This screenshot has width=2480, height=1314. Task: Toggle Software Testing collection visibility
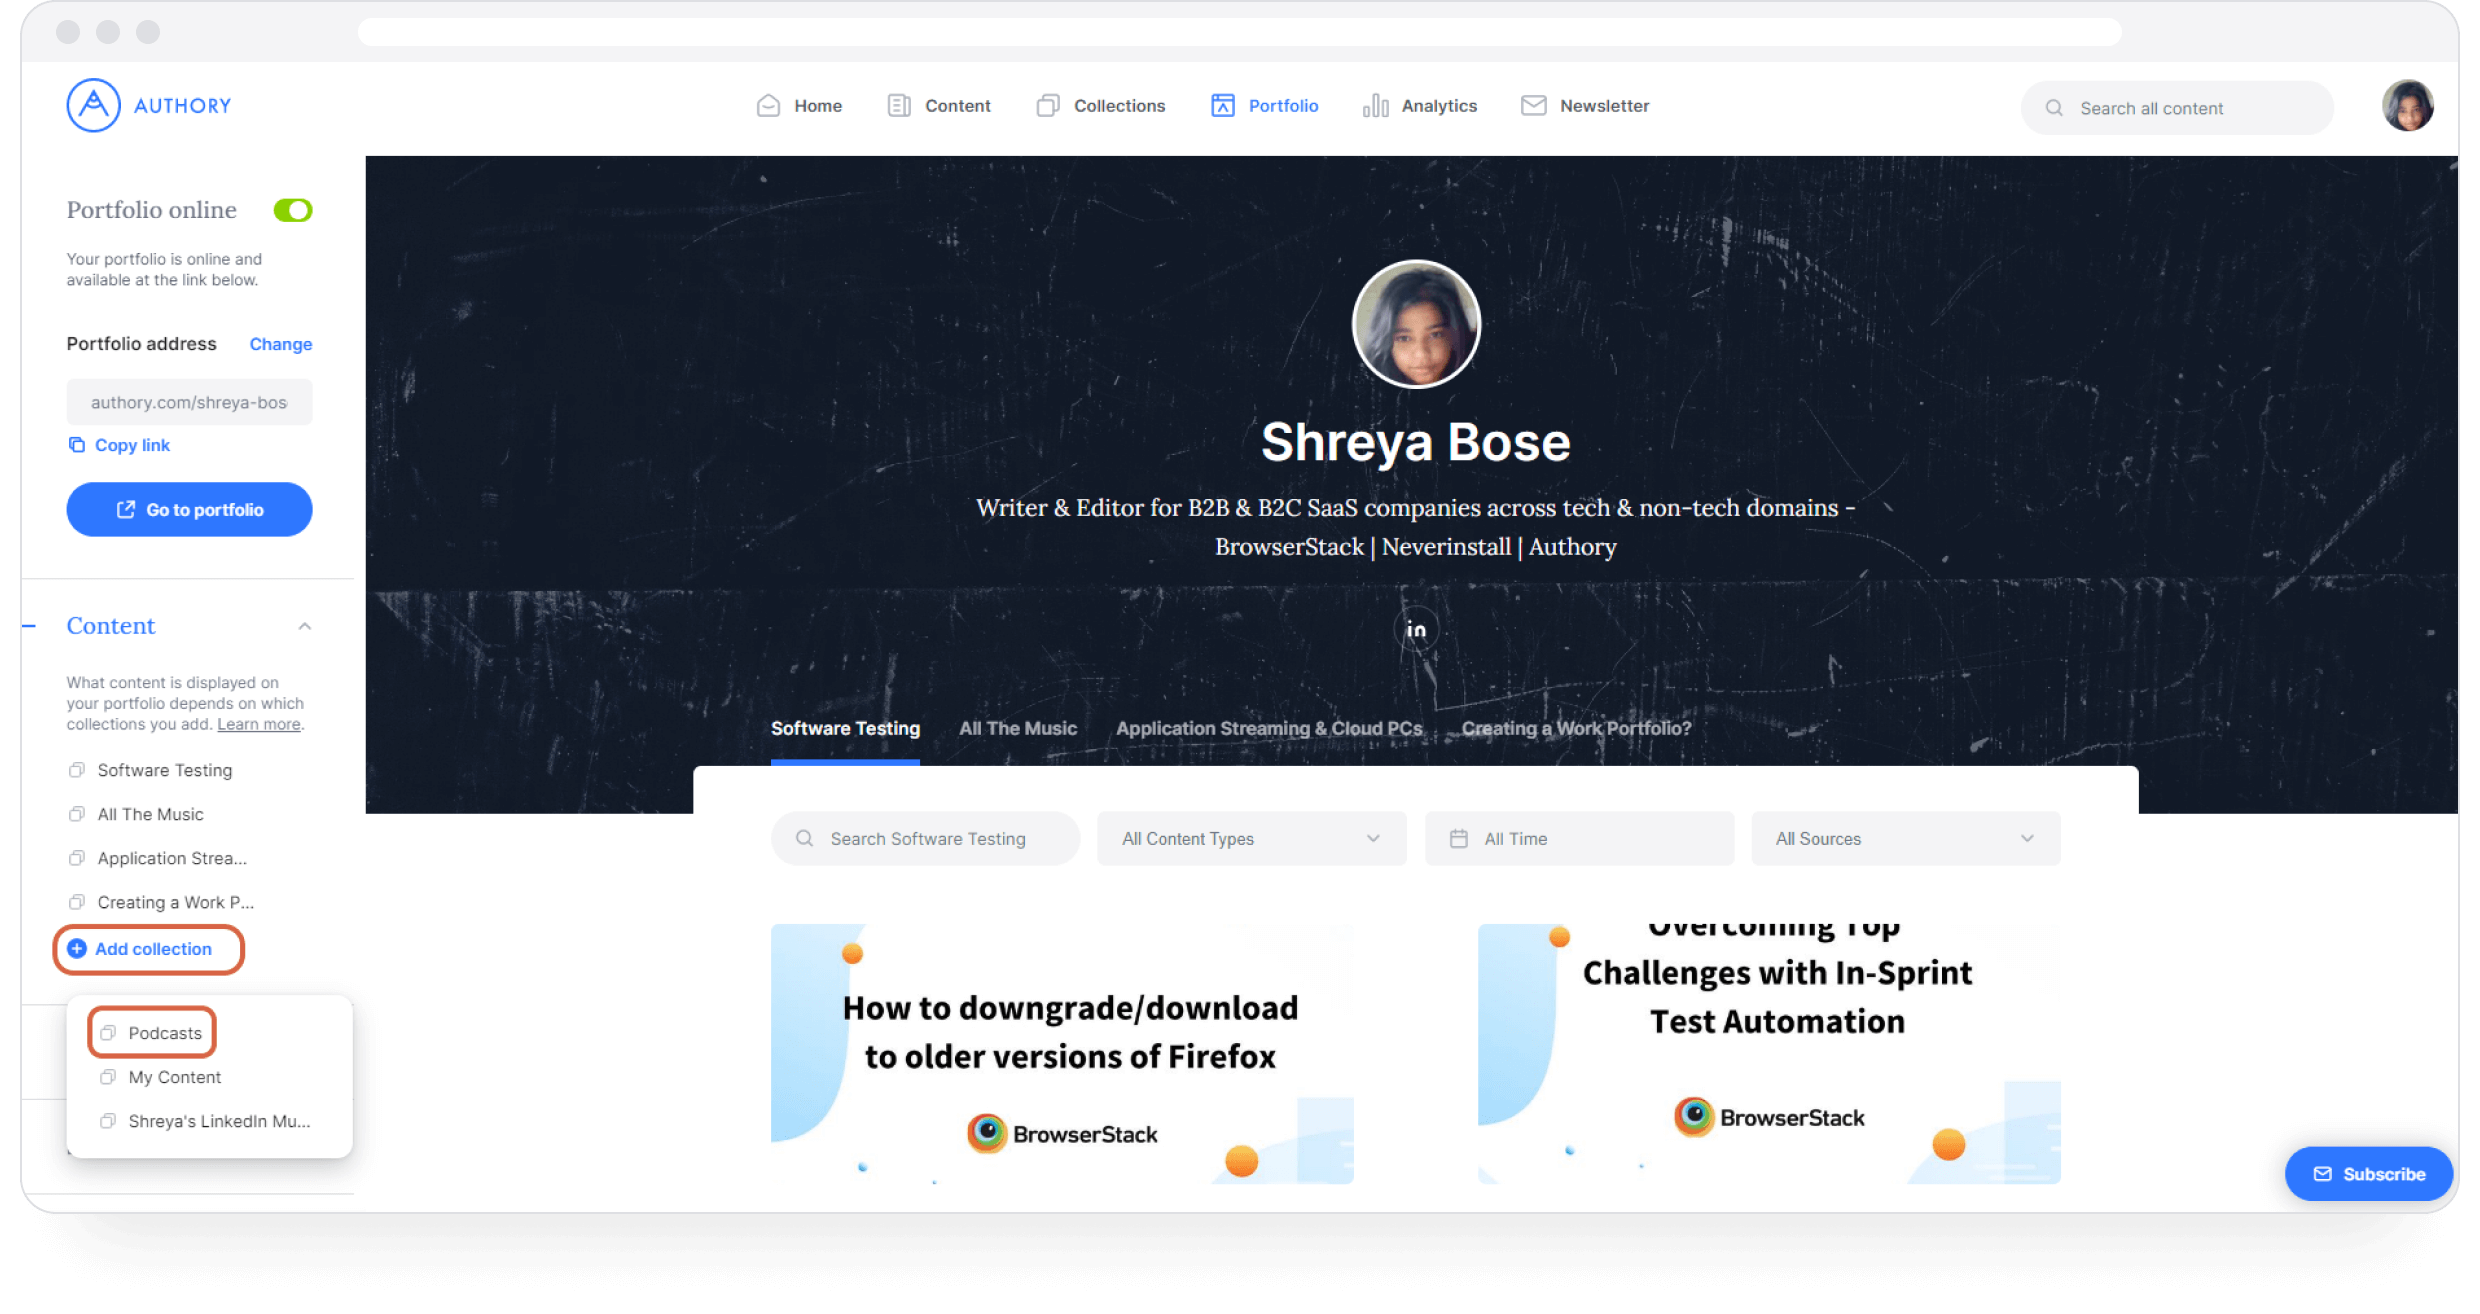pyautogui.click(x=77, y=768)
